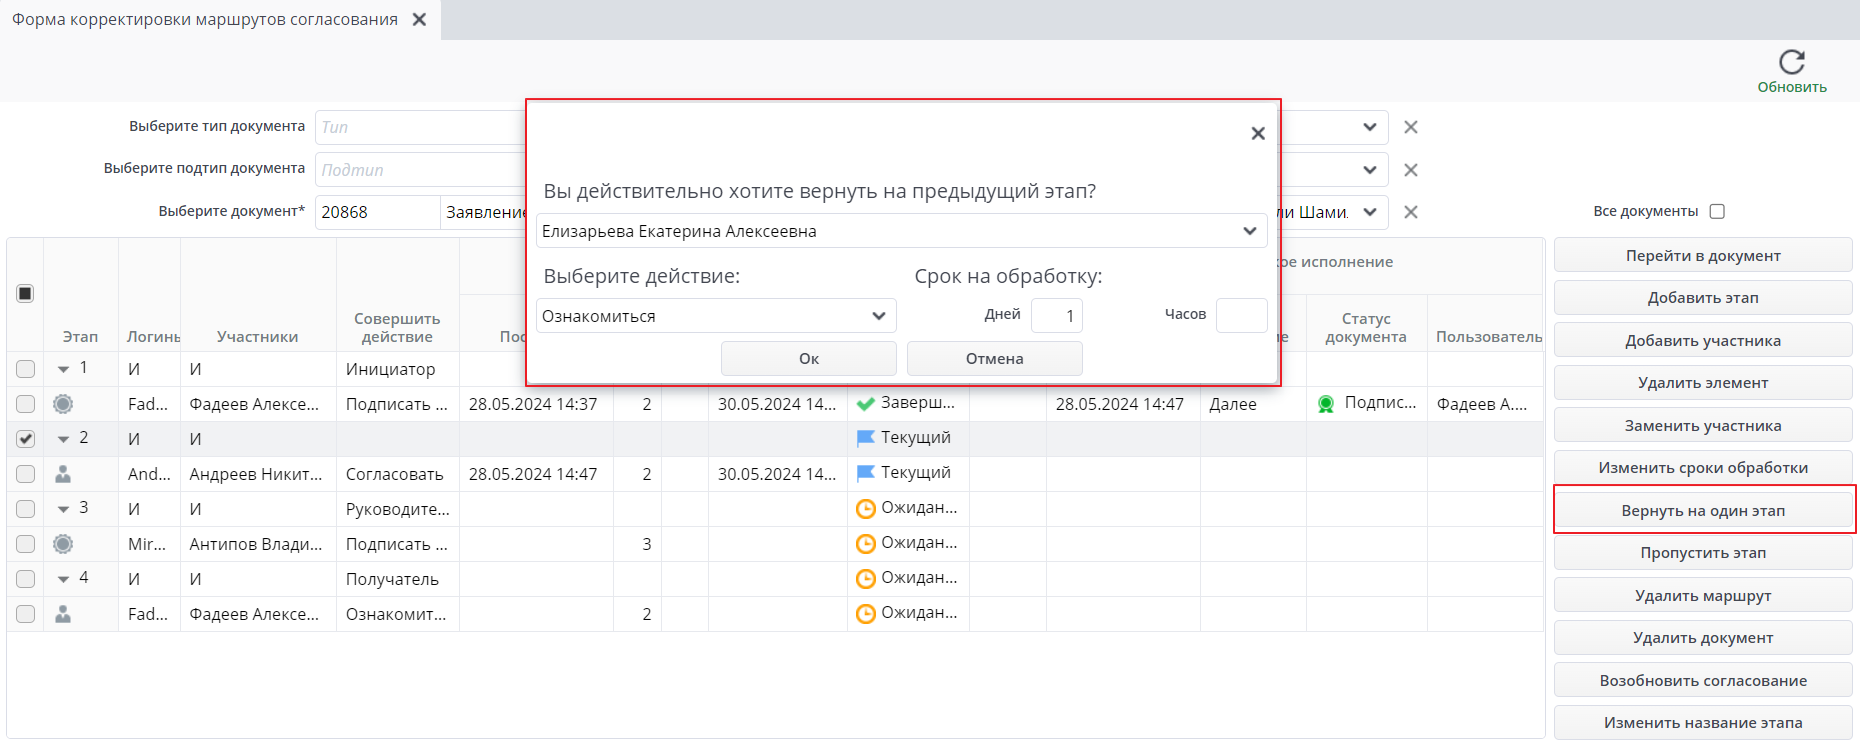
Task: Click the Отмена button
Action: point(995,358)
